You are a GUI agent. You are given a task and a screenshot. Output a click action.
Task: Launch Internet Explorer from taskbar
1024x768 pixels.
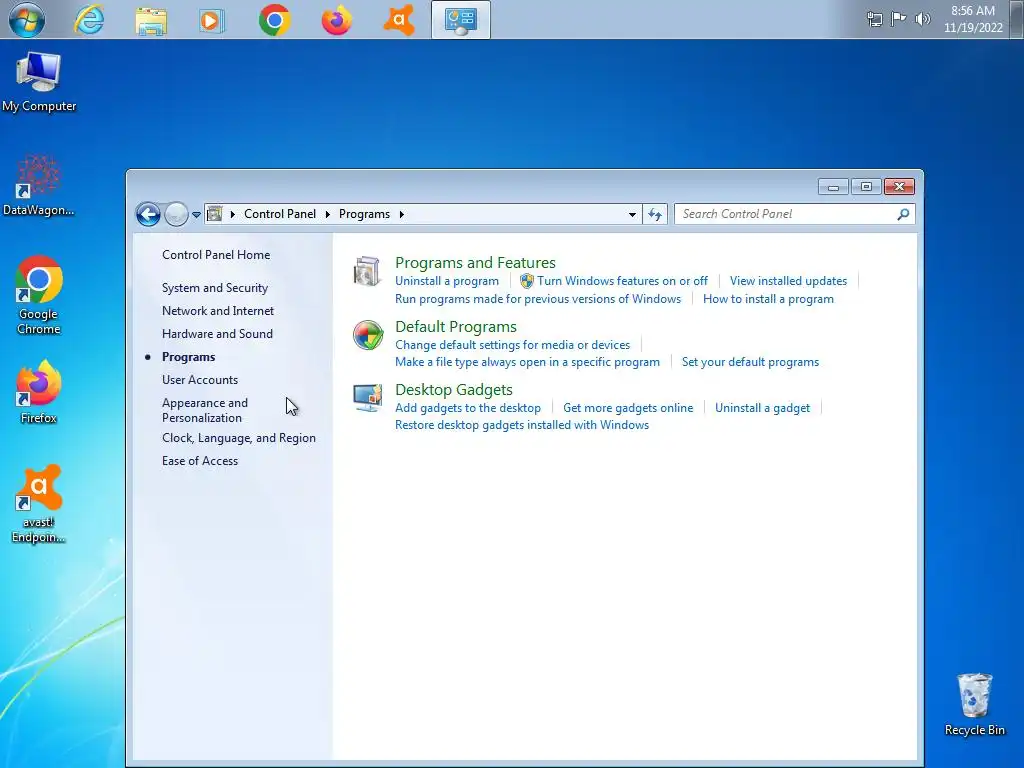coord(89,20)
